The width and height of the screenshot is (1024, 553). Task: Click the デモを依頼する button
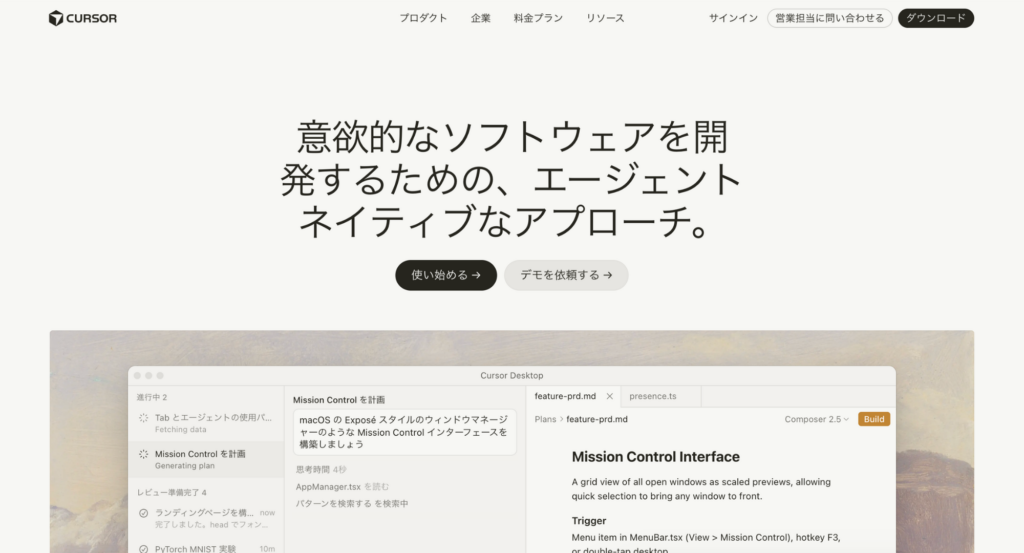pyautogui.click(x=566, y=275)
